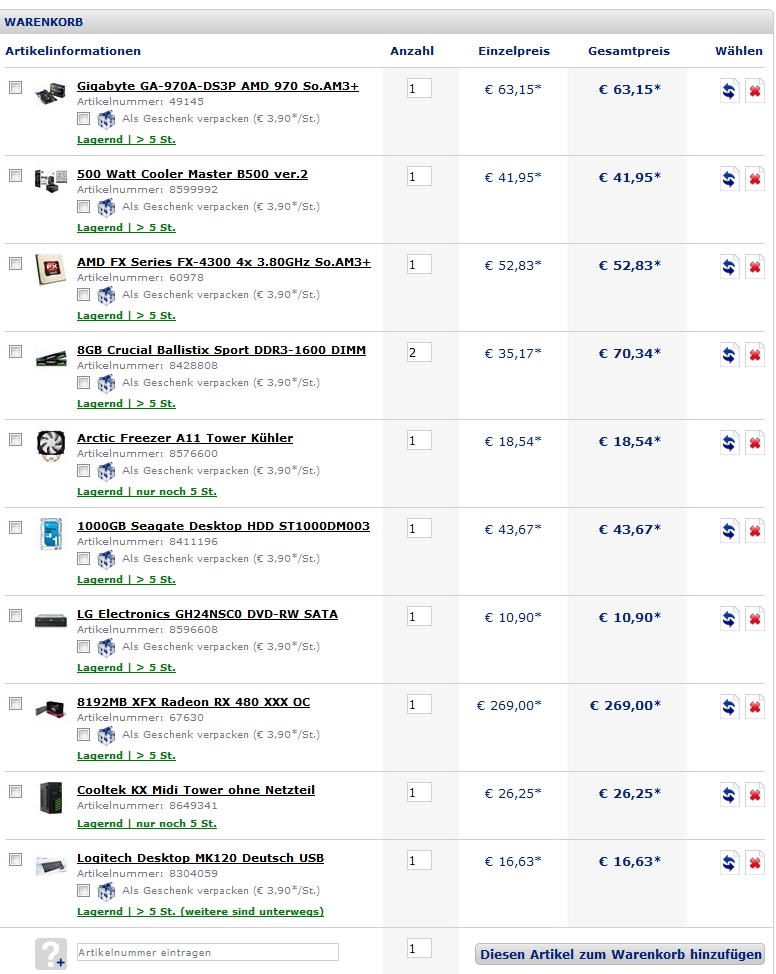This screenshot has width=776, height=974.
Task: Remove XFX Radeon RX 480 from cart
Action: (755, 707)
